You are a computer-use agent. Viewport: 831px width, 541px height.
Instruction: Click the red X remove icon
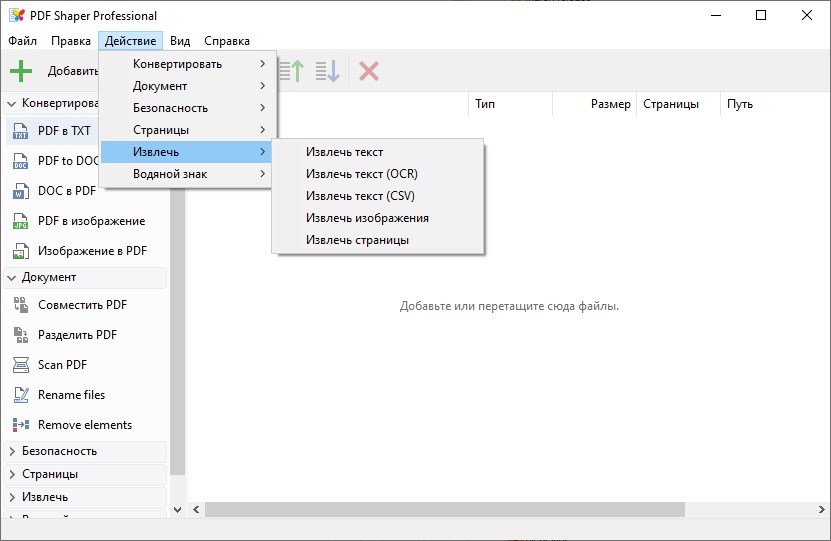click(369, 71)
